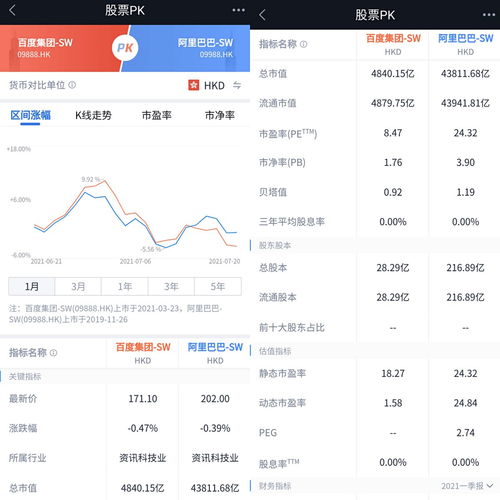Image resolution: width=500 pixels, height=500 pixels.
Task: Tap the 涨跌幅 value -0.39%
Action: 215,428
